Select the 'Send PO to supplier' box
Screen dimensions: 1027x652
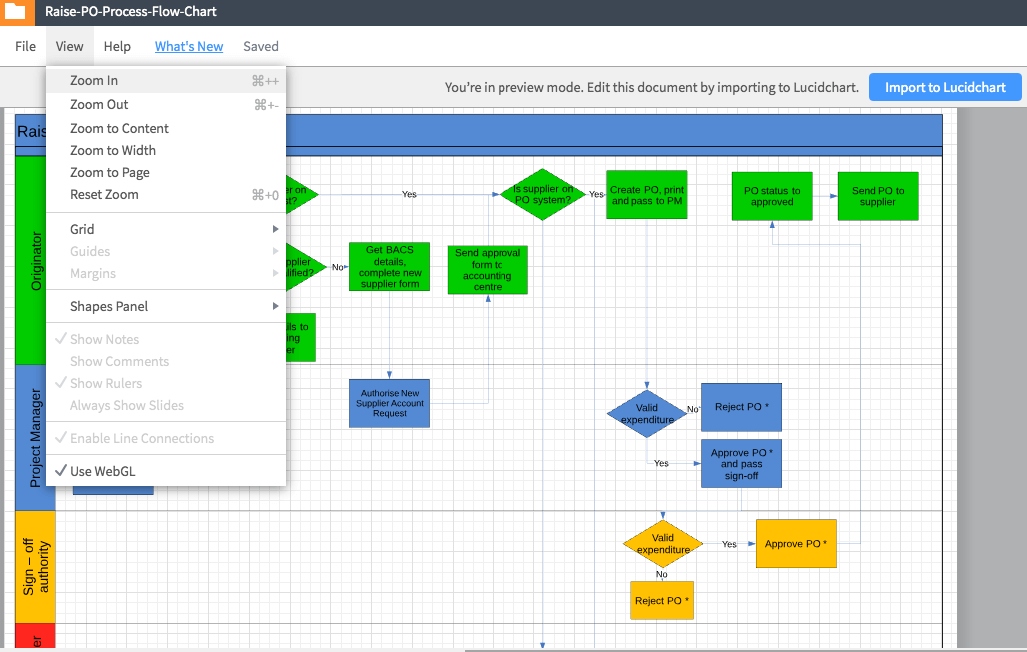(878, 196)
